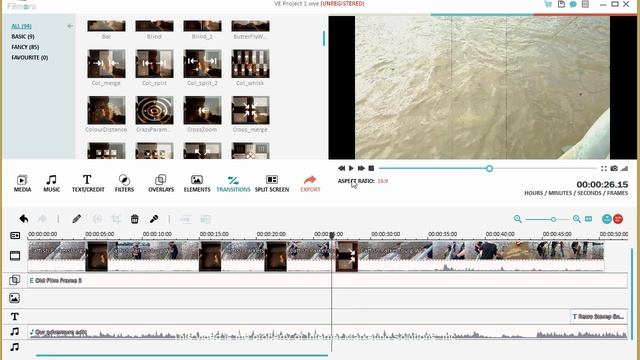
Task: Click the timeline zoom-in magnifier
Action: click(x=576, y=219)
